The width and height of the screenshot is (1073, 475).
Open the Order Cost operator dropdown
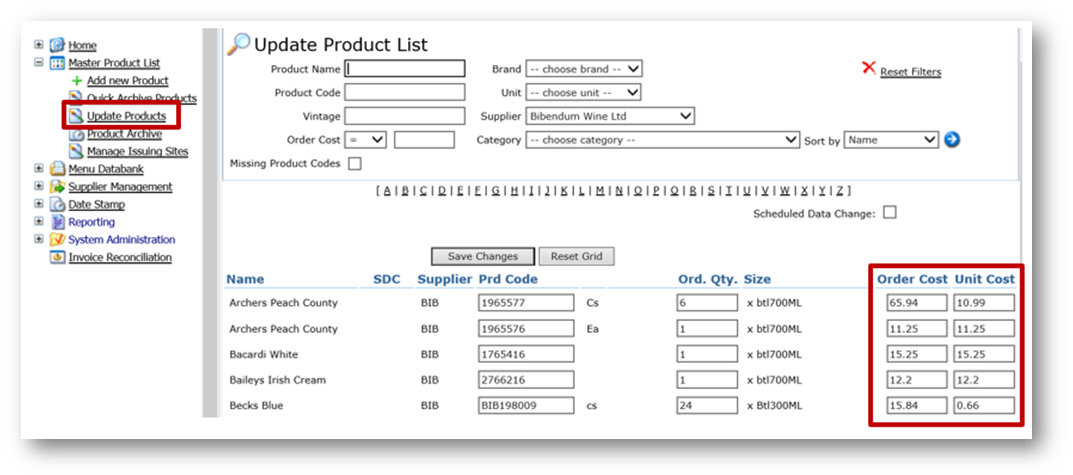(x=365, y=140)
